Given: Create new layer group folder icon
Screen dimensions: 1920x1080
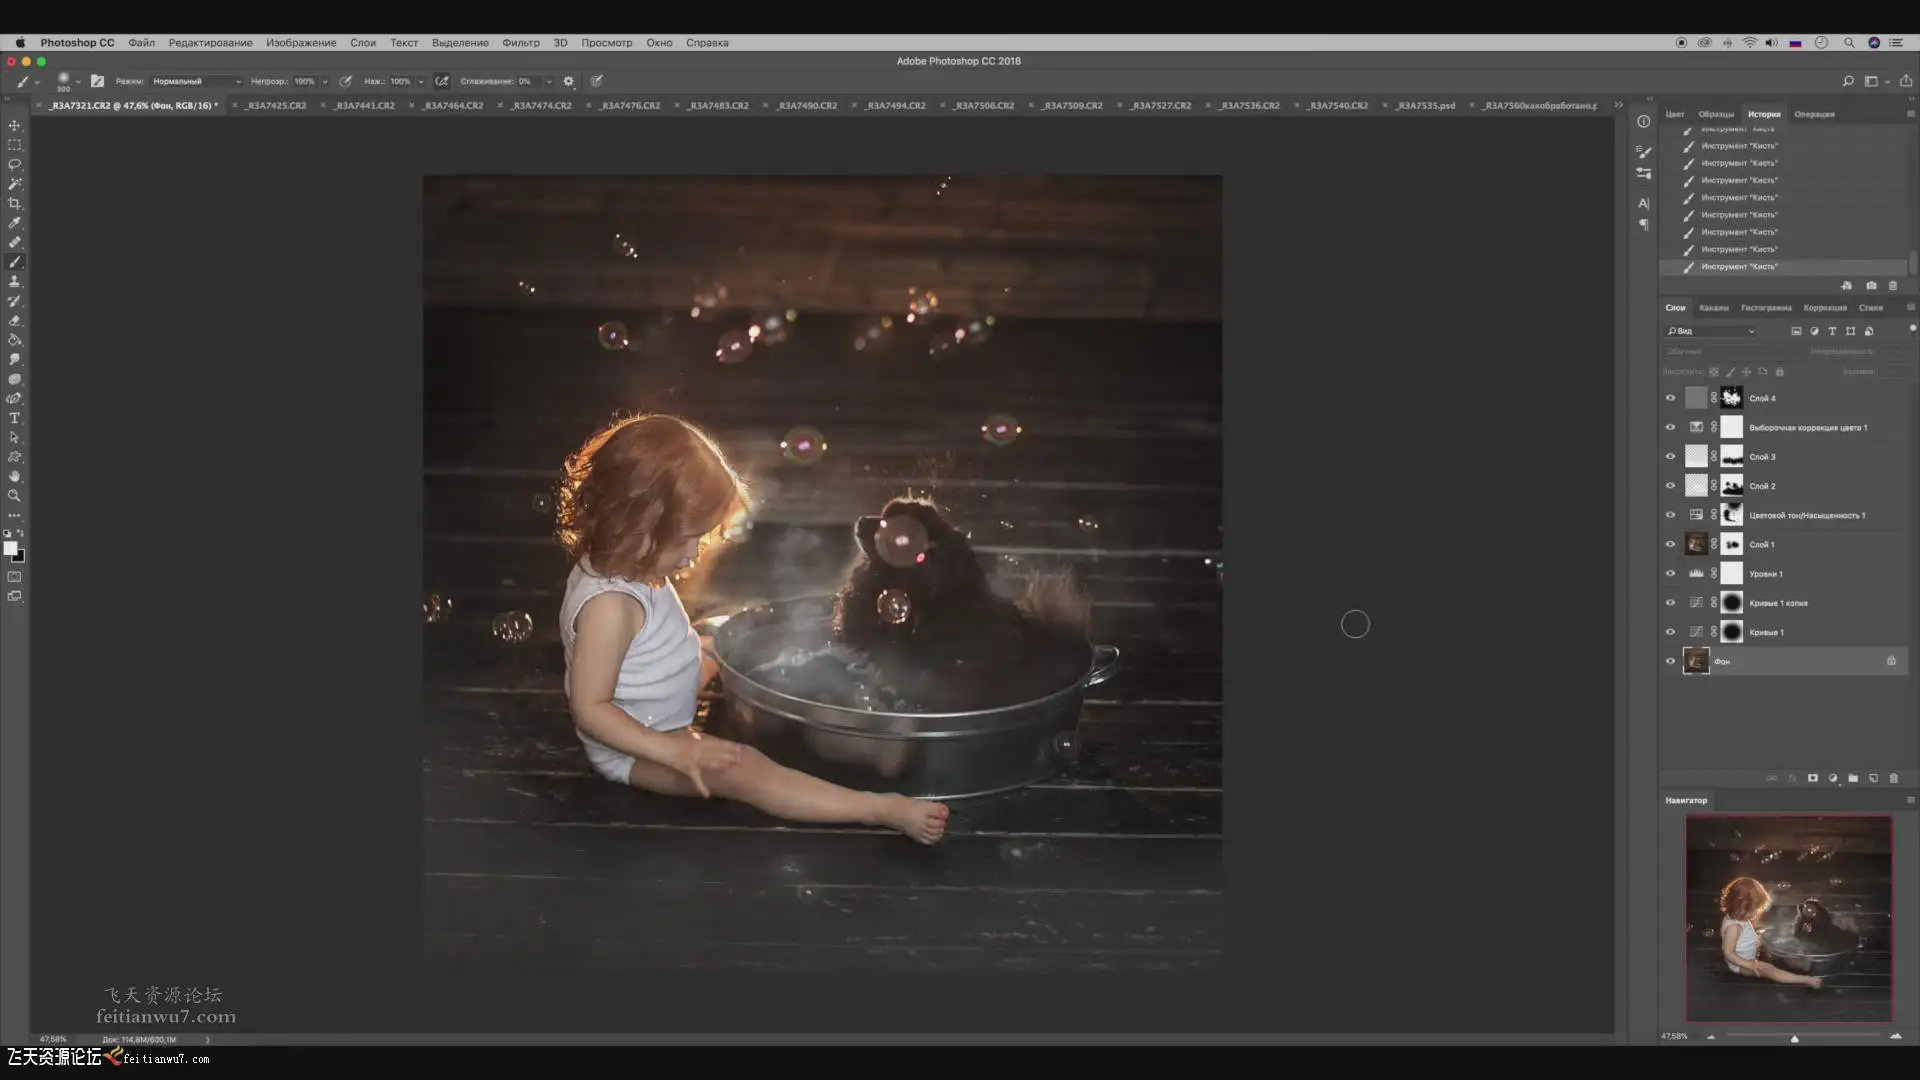Looking at the screenshot, I should pos(1853,778).
